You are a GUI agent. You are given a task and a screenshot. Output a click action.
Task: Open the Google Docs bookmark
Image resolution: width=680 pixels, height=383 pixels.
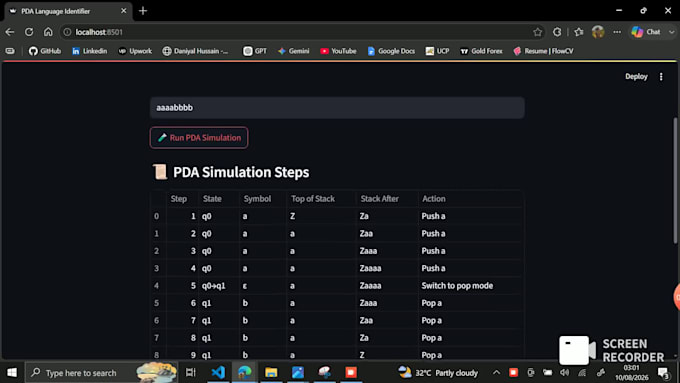(x=391, y=51)
